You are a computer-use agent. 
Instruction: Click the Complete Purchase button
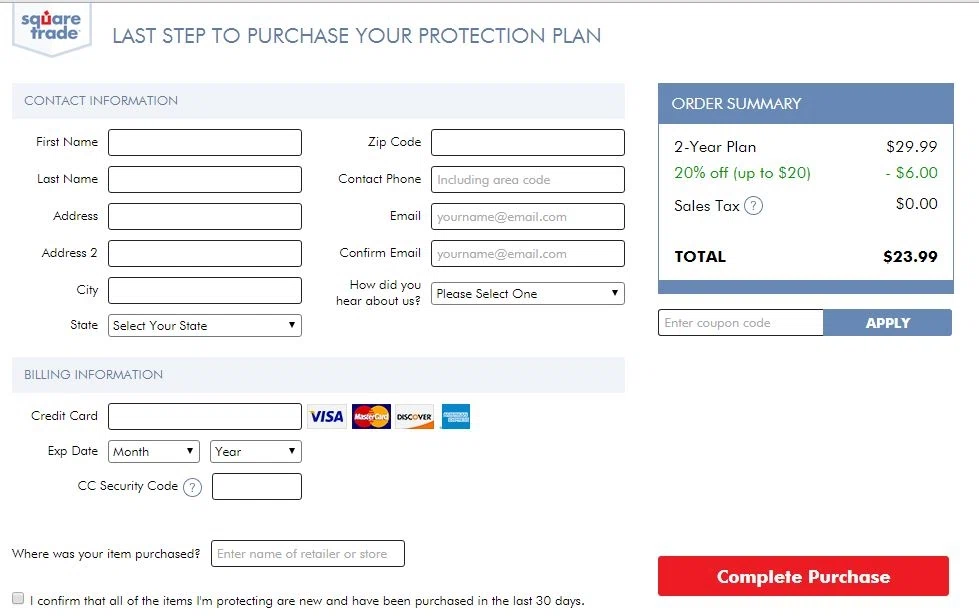(x=803, y=576)
